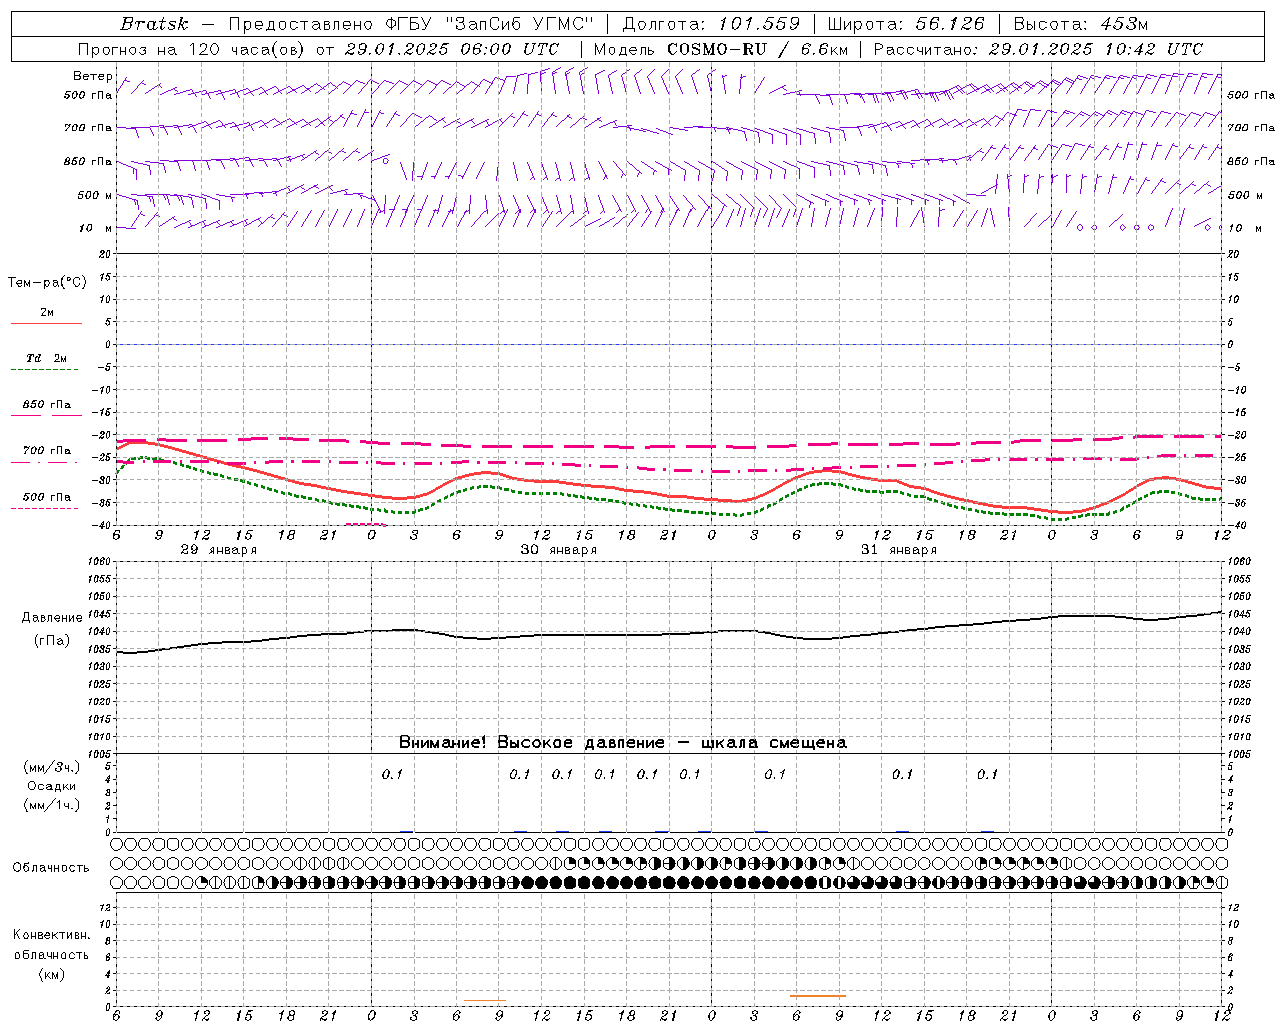Select the text Предоставлено ФГБУ "ЗапСиб УГМС"

[x=412, y=23]
